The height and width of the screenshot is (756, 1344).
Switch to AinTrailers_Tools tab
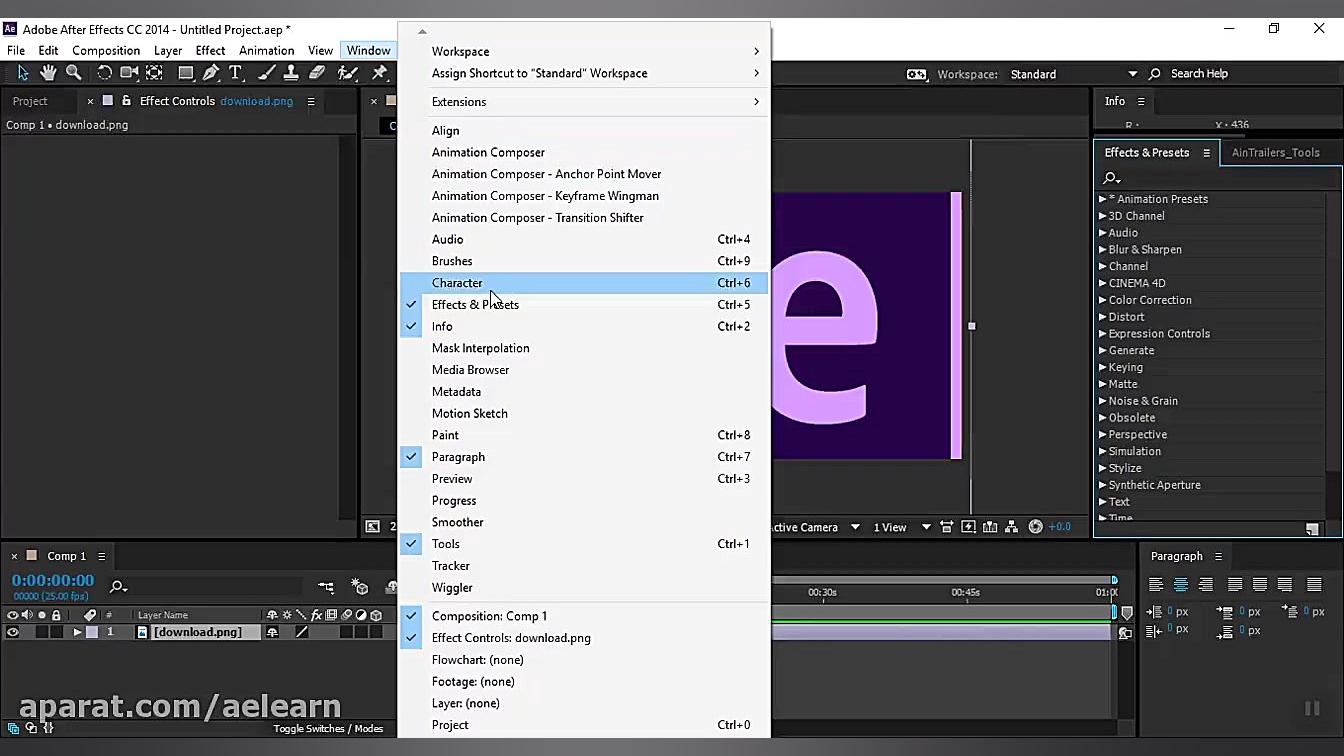[x=1275, y=153]
